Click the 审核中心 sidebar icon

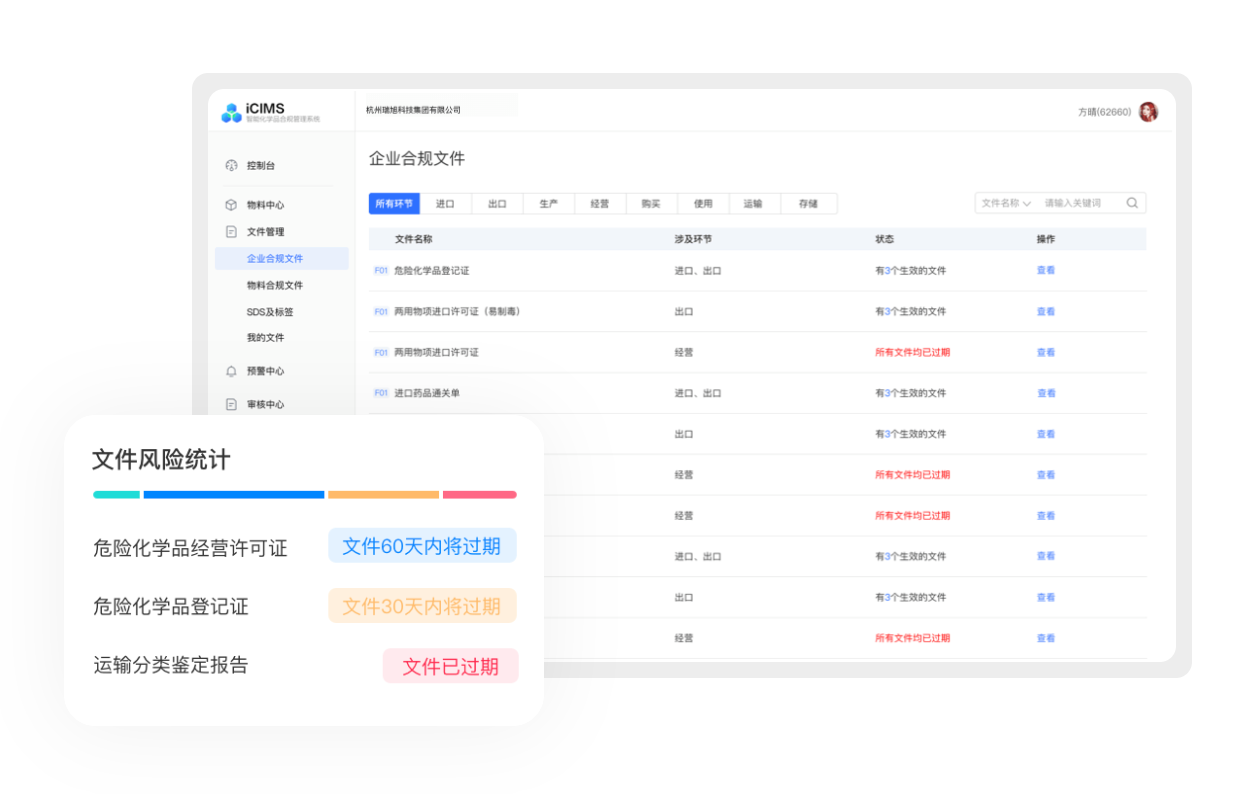click(231, 405)
